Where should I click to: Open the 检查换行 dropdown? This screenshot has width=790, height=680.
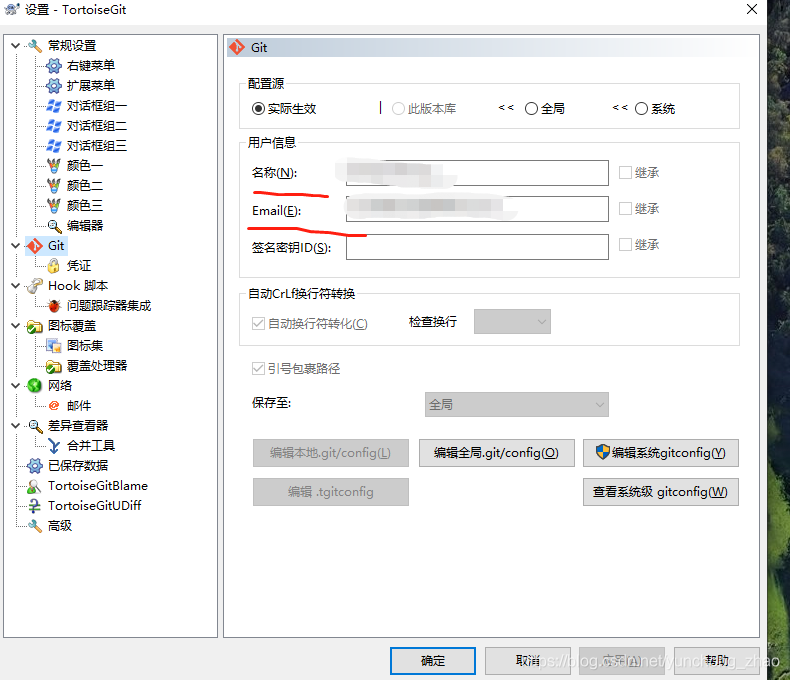pyautogui.click(x=512, y=321)
